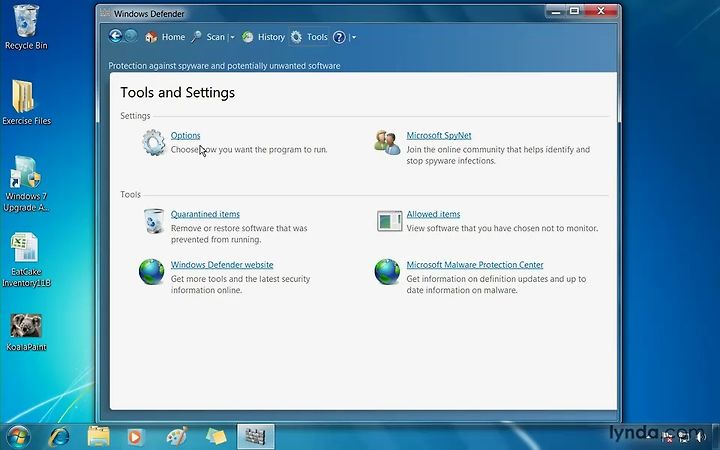Expand the Scan options dropdown arrow
Screen dimensions: 720x450
[232, 37]
